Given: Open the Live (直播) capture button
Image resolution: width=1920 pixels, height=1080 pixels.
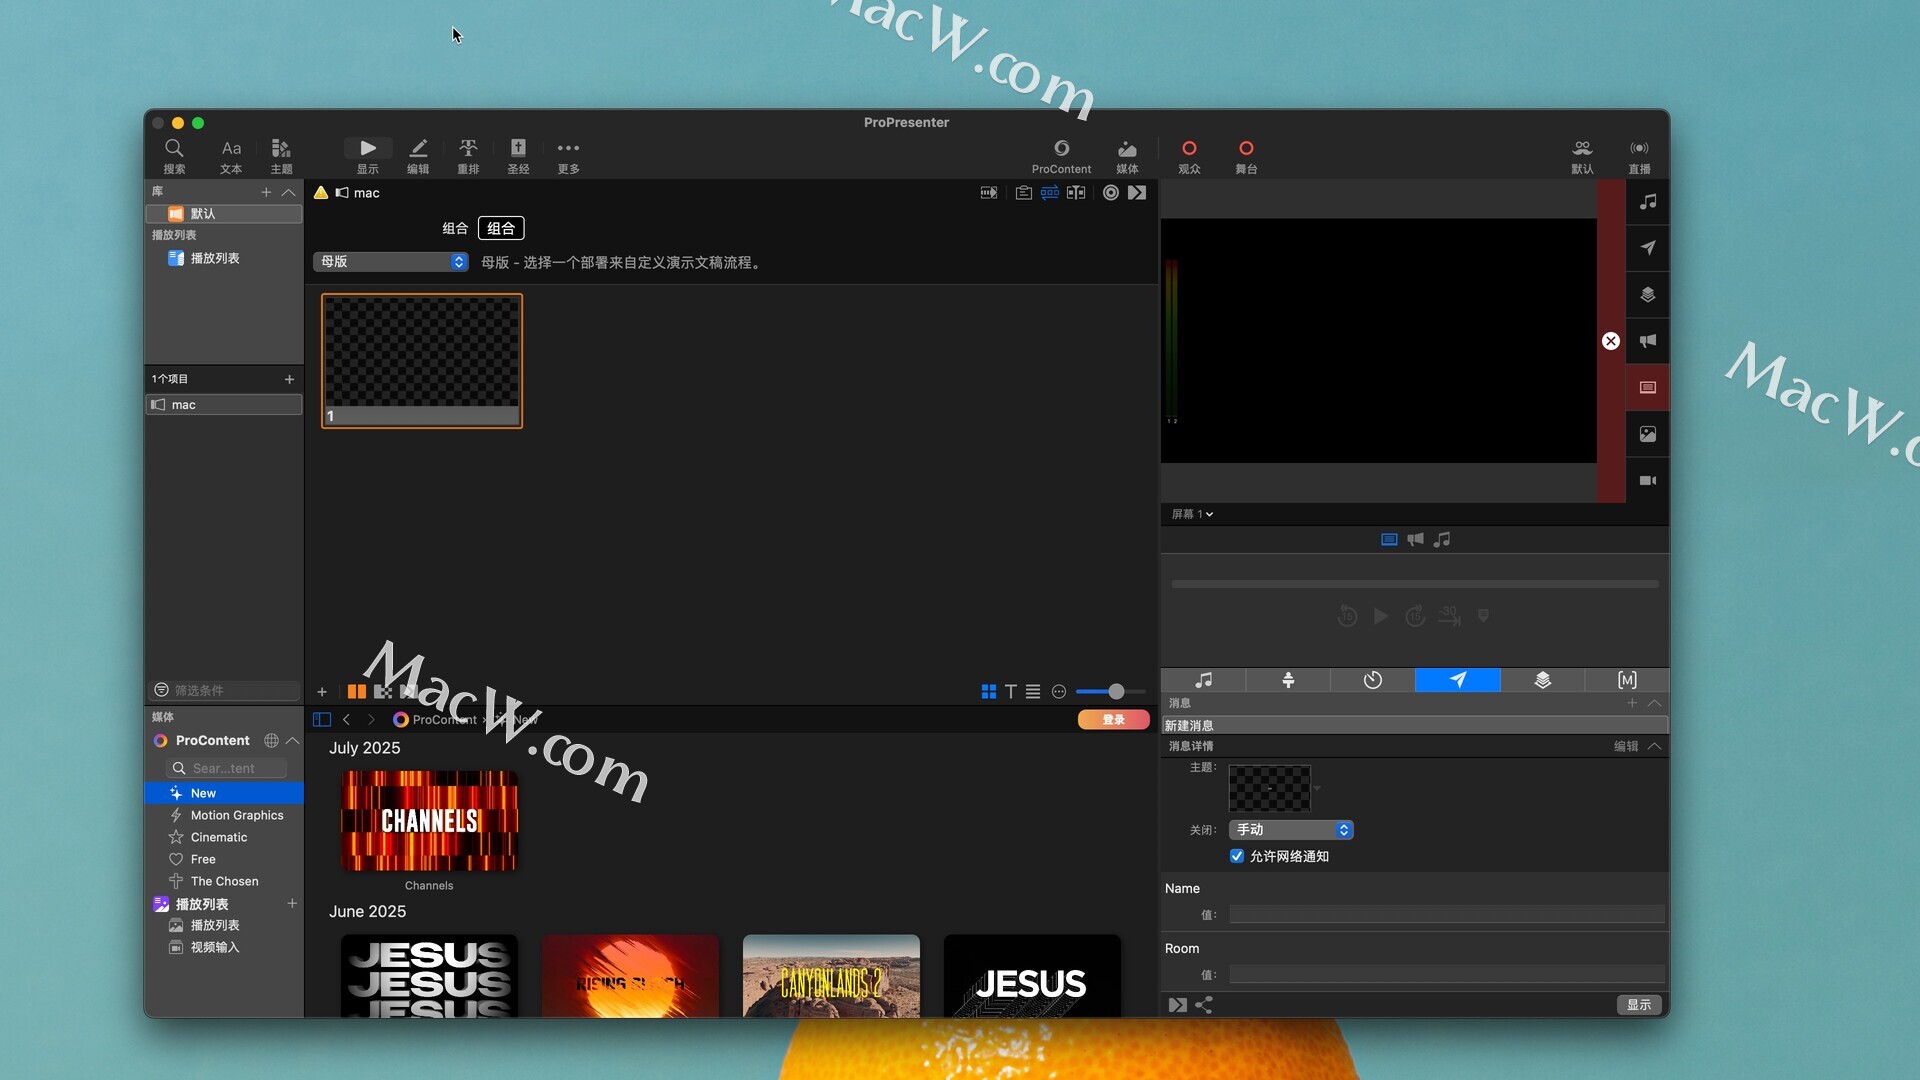Looking at the screenshot, I should pyautogui.click(x=1639, y=156).
